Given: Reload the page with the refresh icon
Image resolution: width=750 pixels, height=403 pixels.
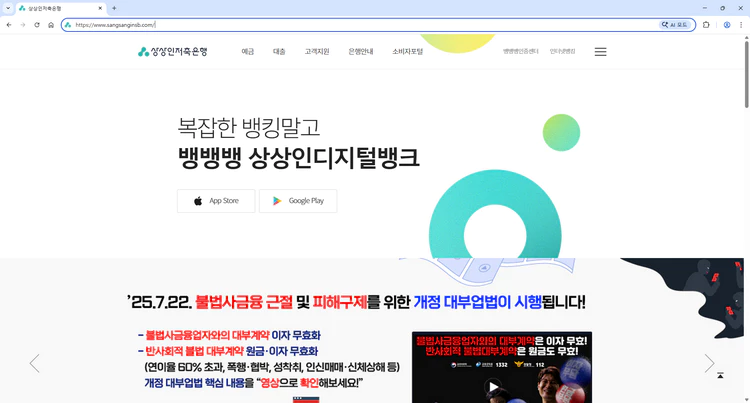Looking at the screenshot, I should pyautogui.click(x=37, y=25).
